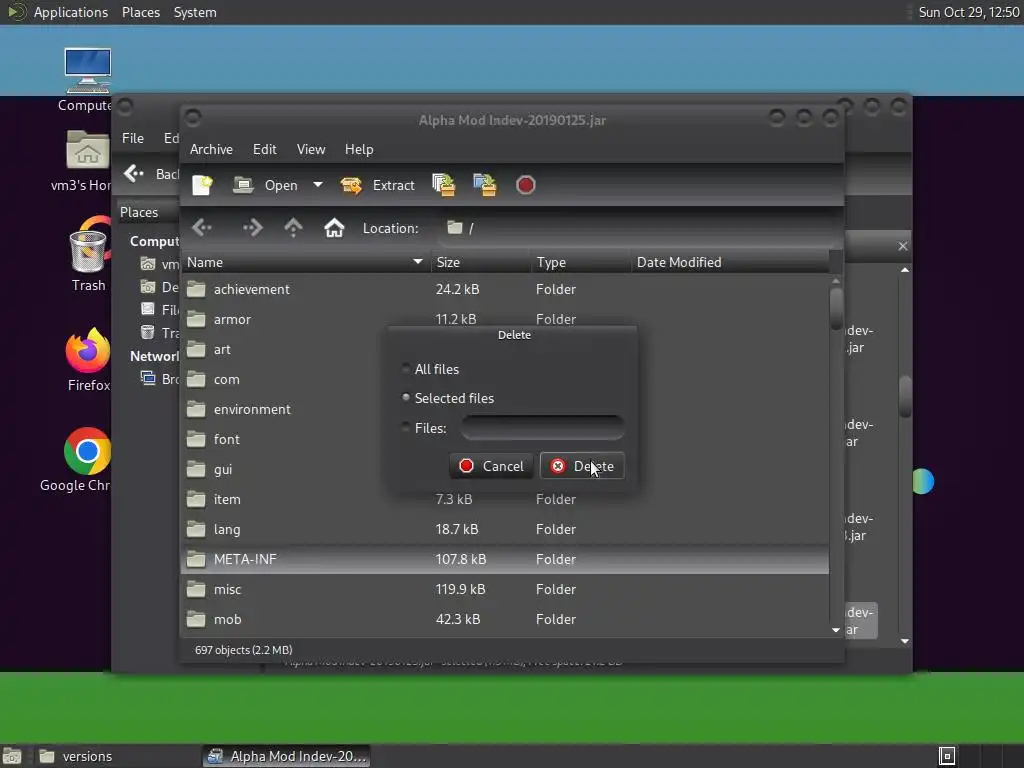The width and height of the screenshot is (1024, 768).
Task: Select the armor folder icon
Action: click(196, 319)
